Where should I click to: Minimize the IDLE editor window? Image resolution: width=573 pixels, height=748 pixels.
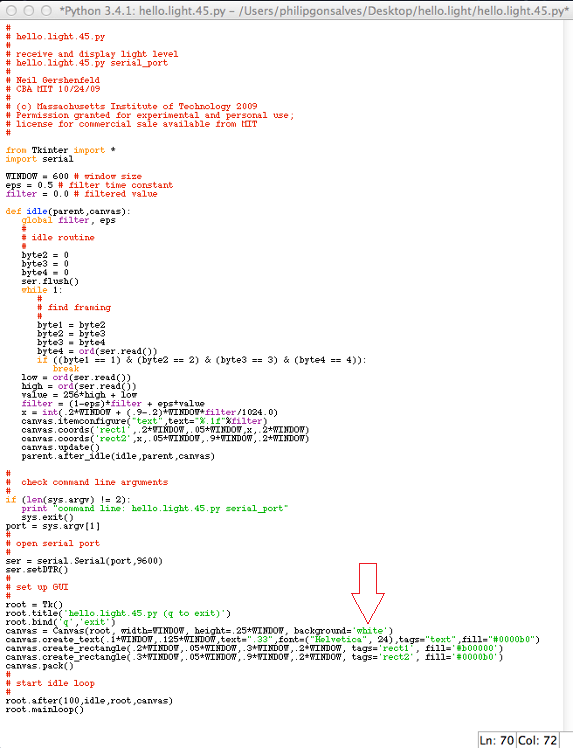pyautogui.click(x=29, y=10)
